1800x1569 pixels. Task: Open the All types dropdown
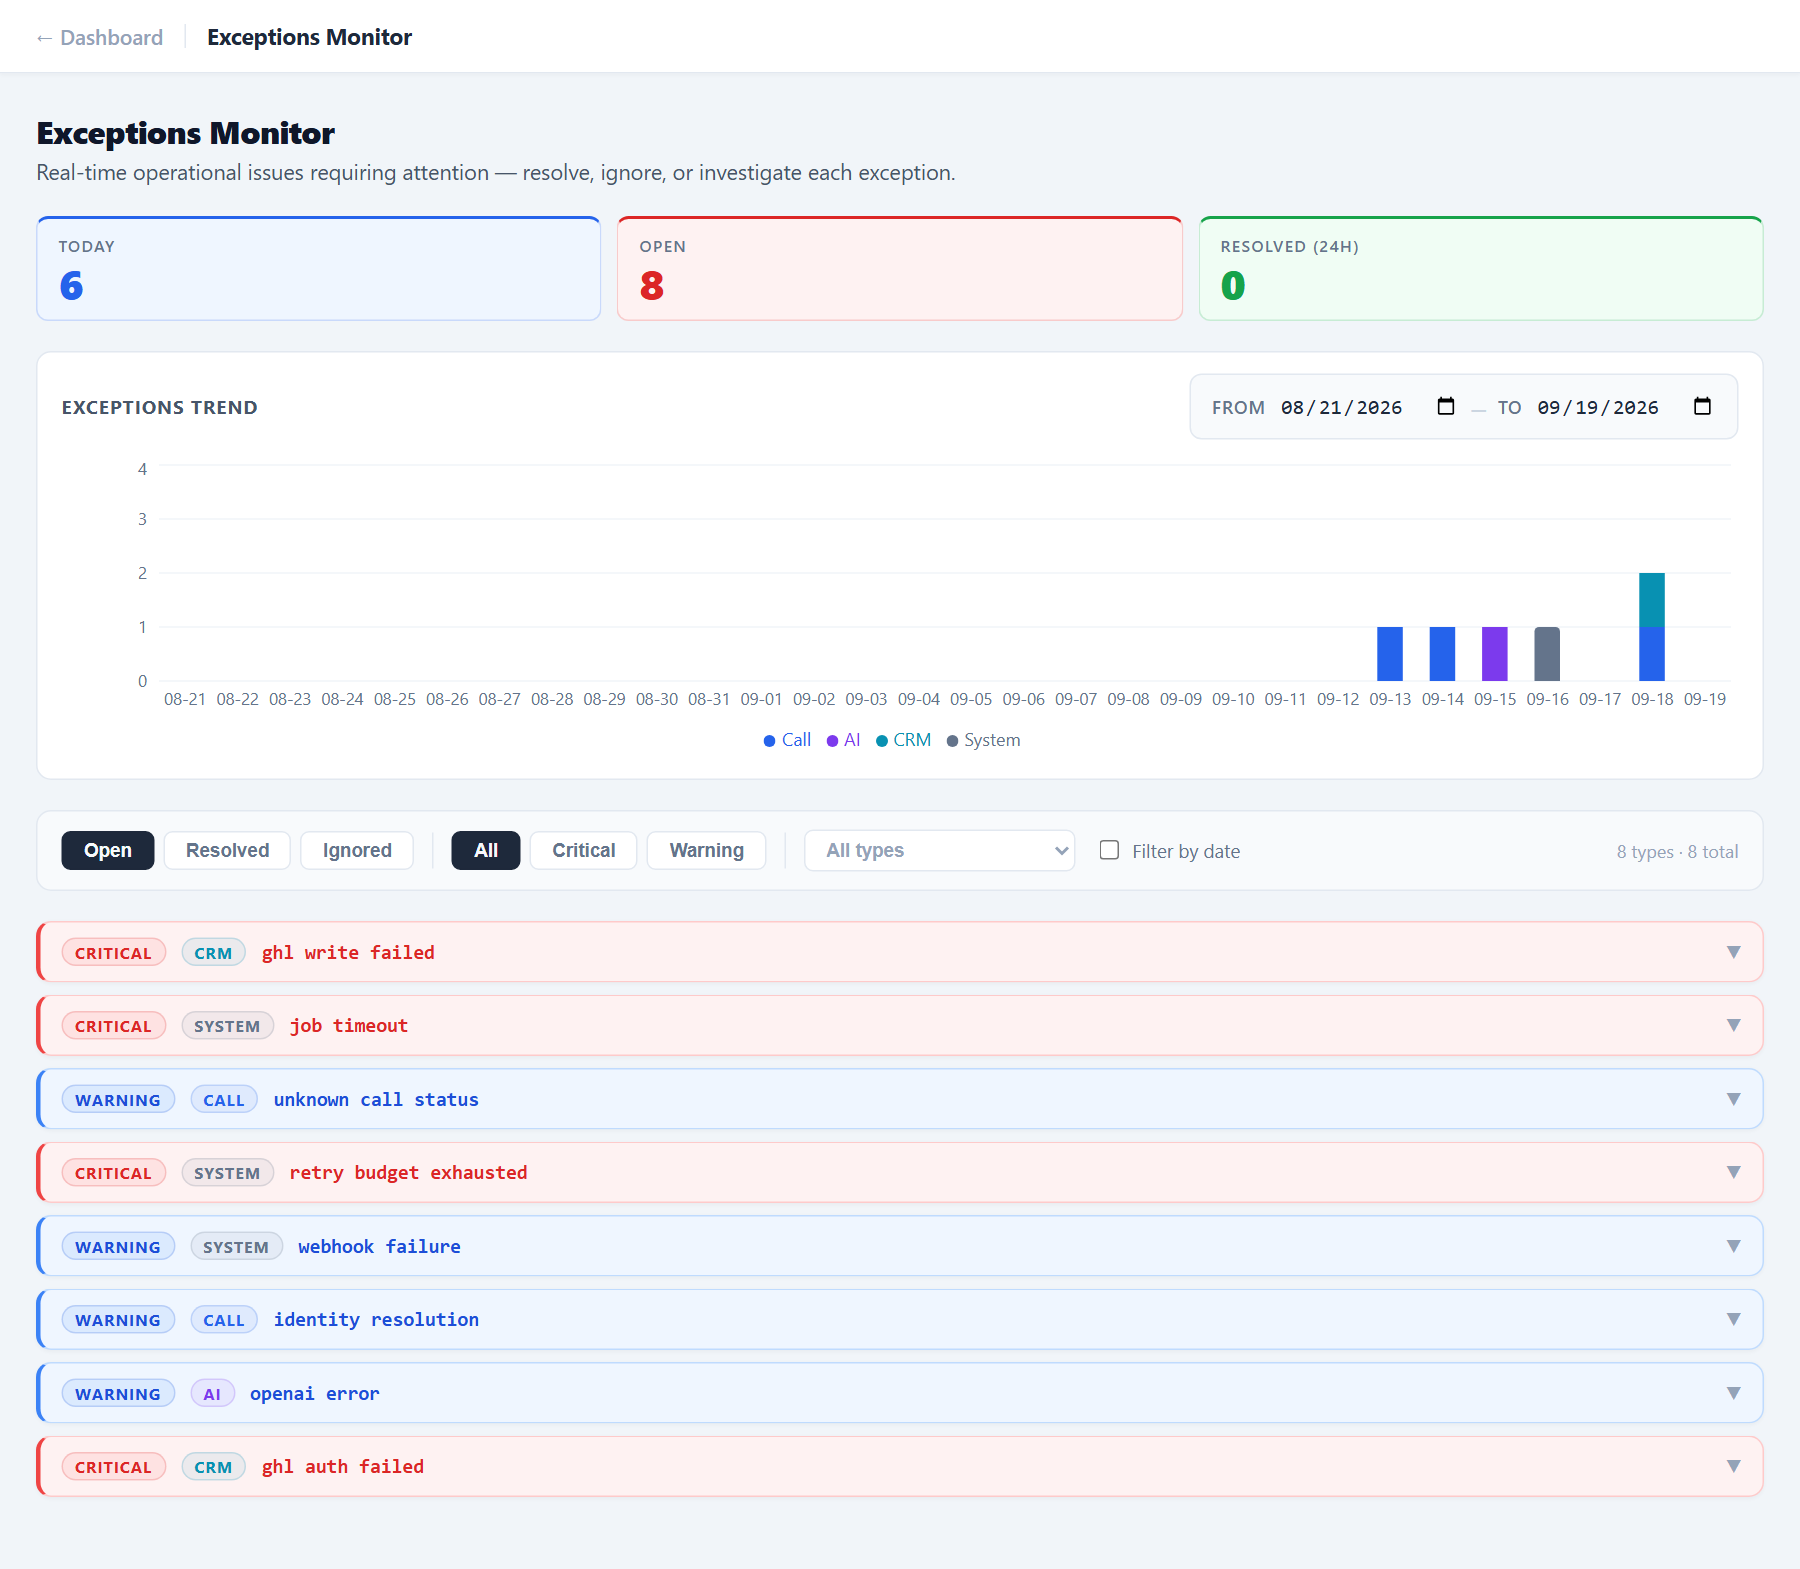click(939, 850)
